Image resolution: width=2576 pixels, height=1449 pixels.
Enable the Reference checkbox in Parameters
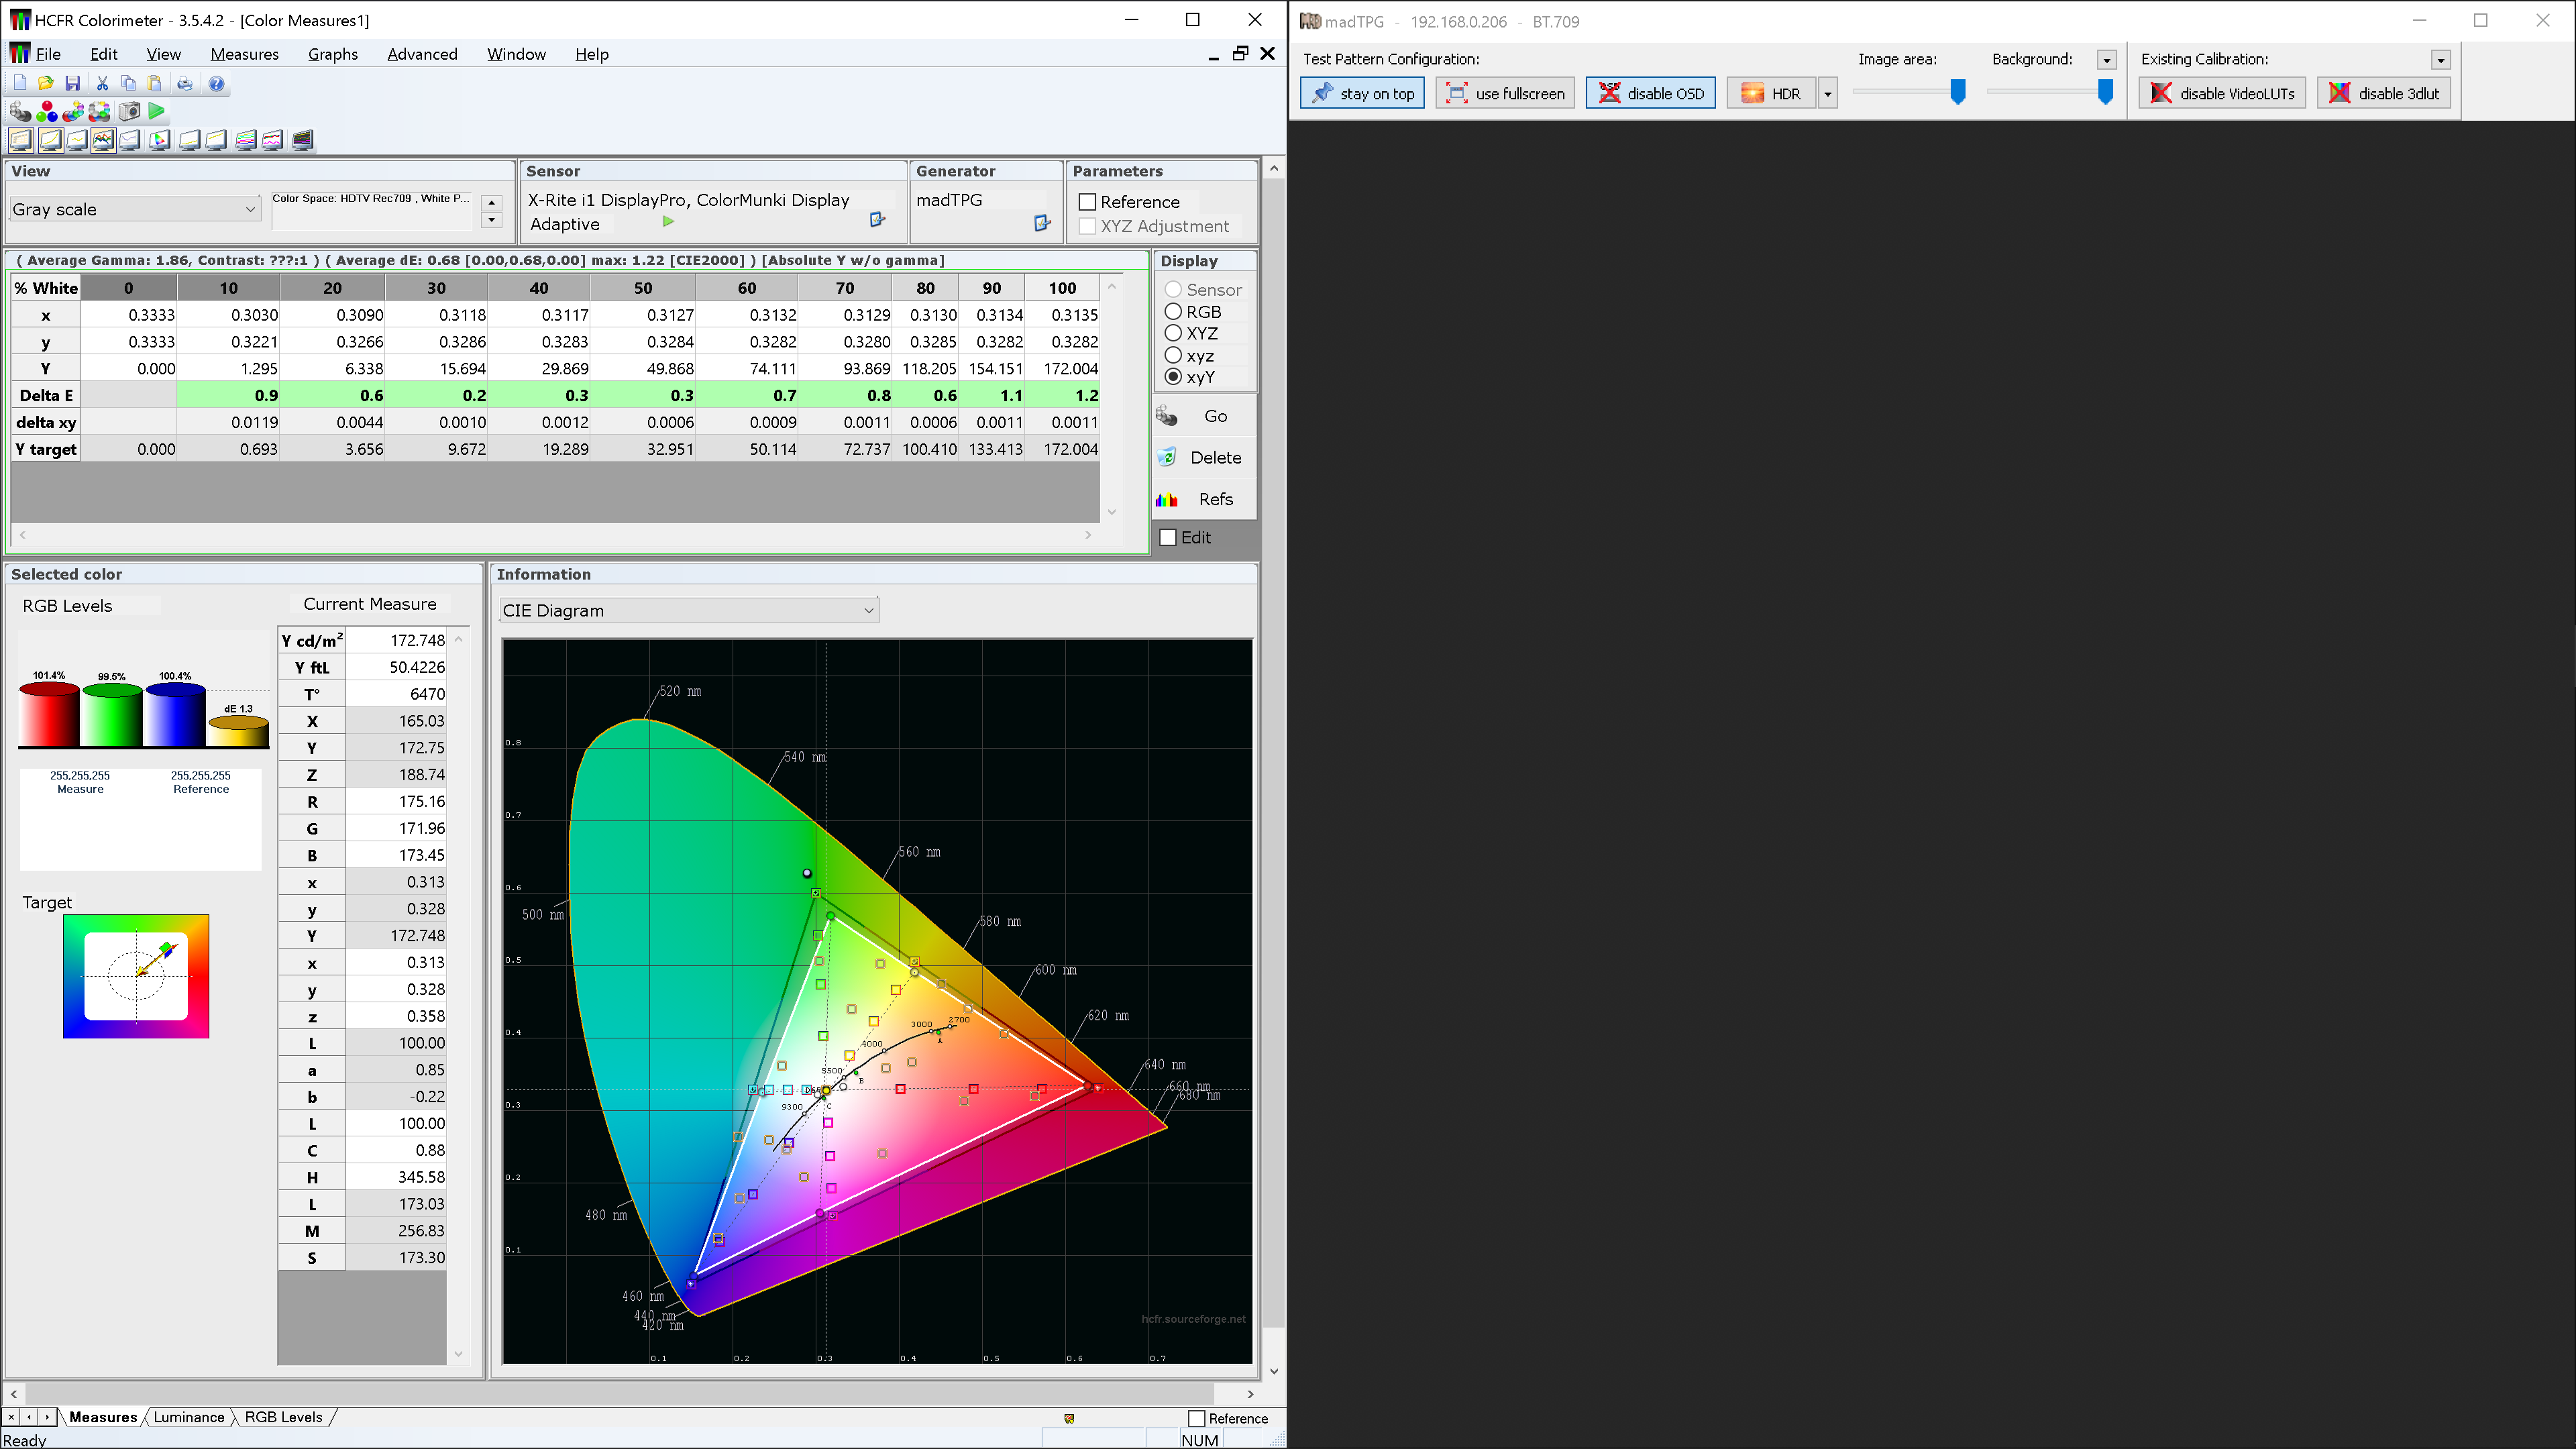tap(1088, 202)
